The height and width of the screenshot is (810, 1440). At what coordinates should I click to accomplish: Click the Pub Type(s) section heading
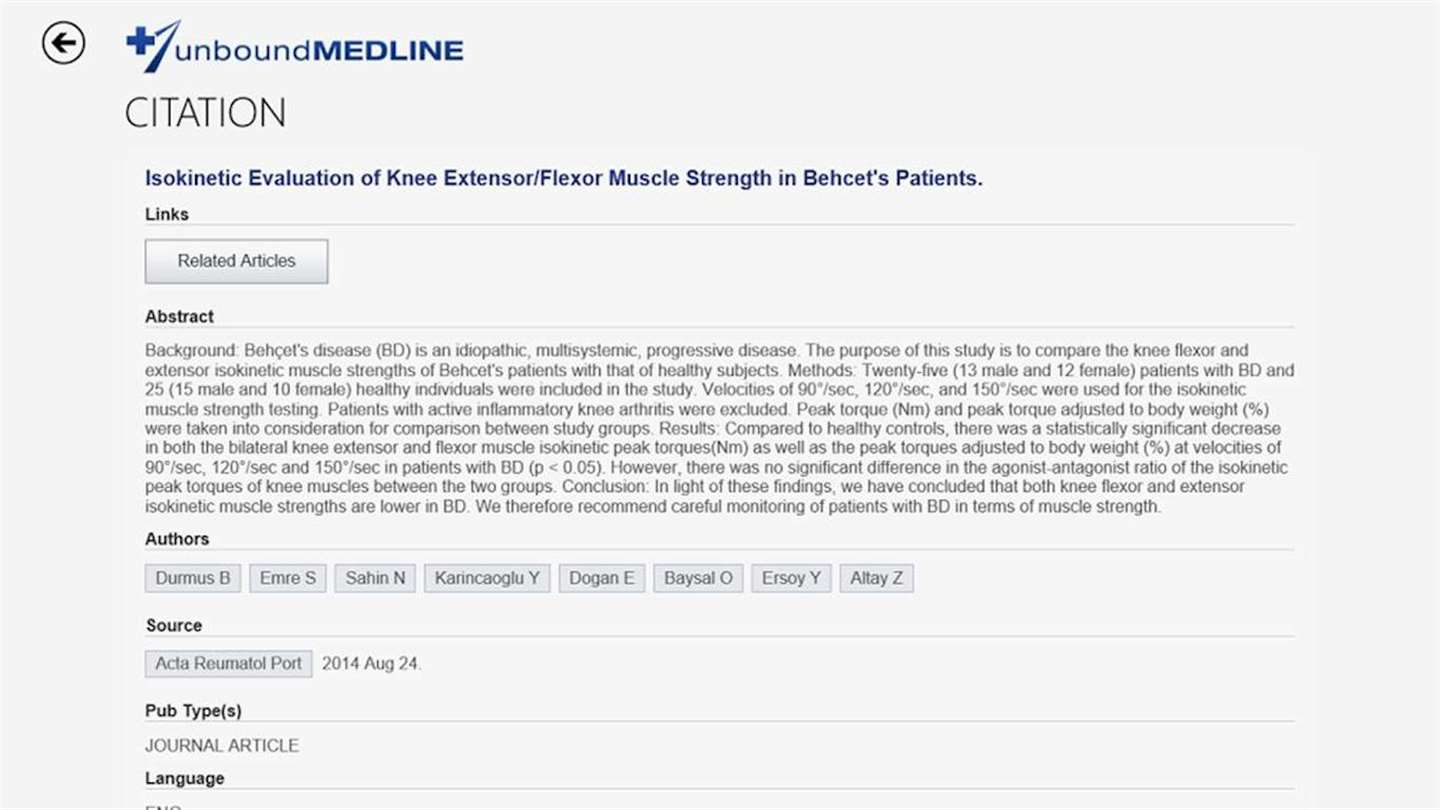point(193,711)
